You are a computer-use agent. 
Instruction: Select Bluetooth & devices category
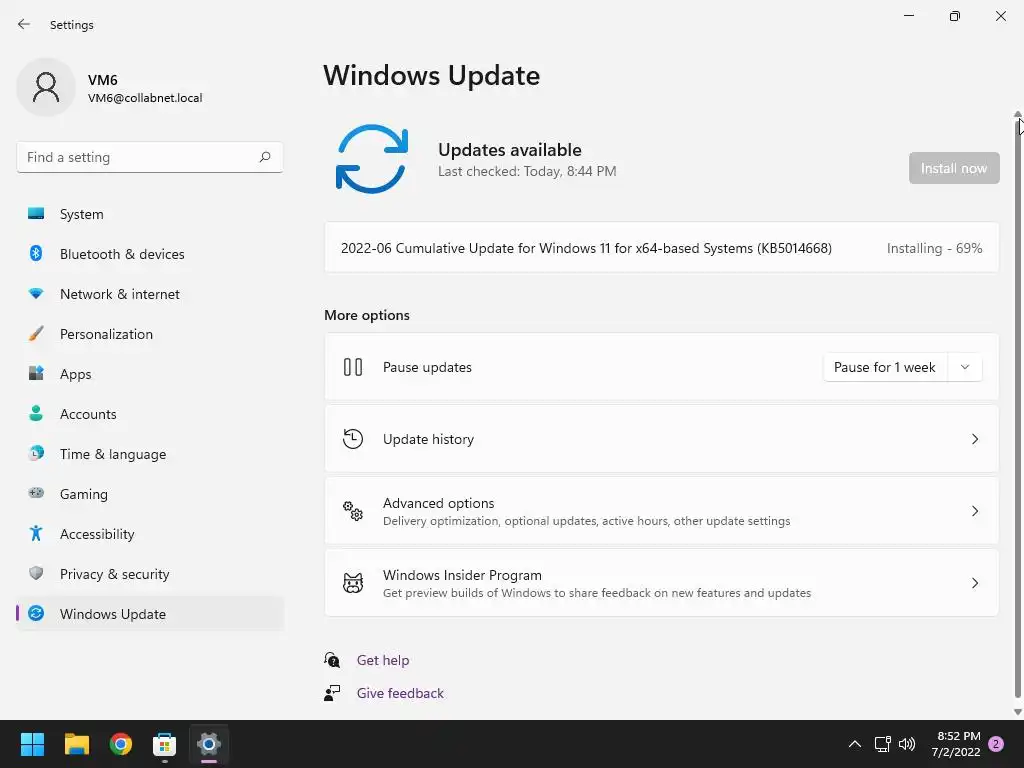pos(150,253)
